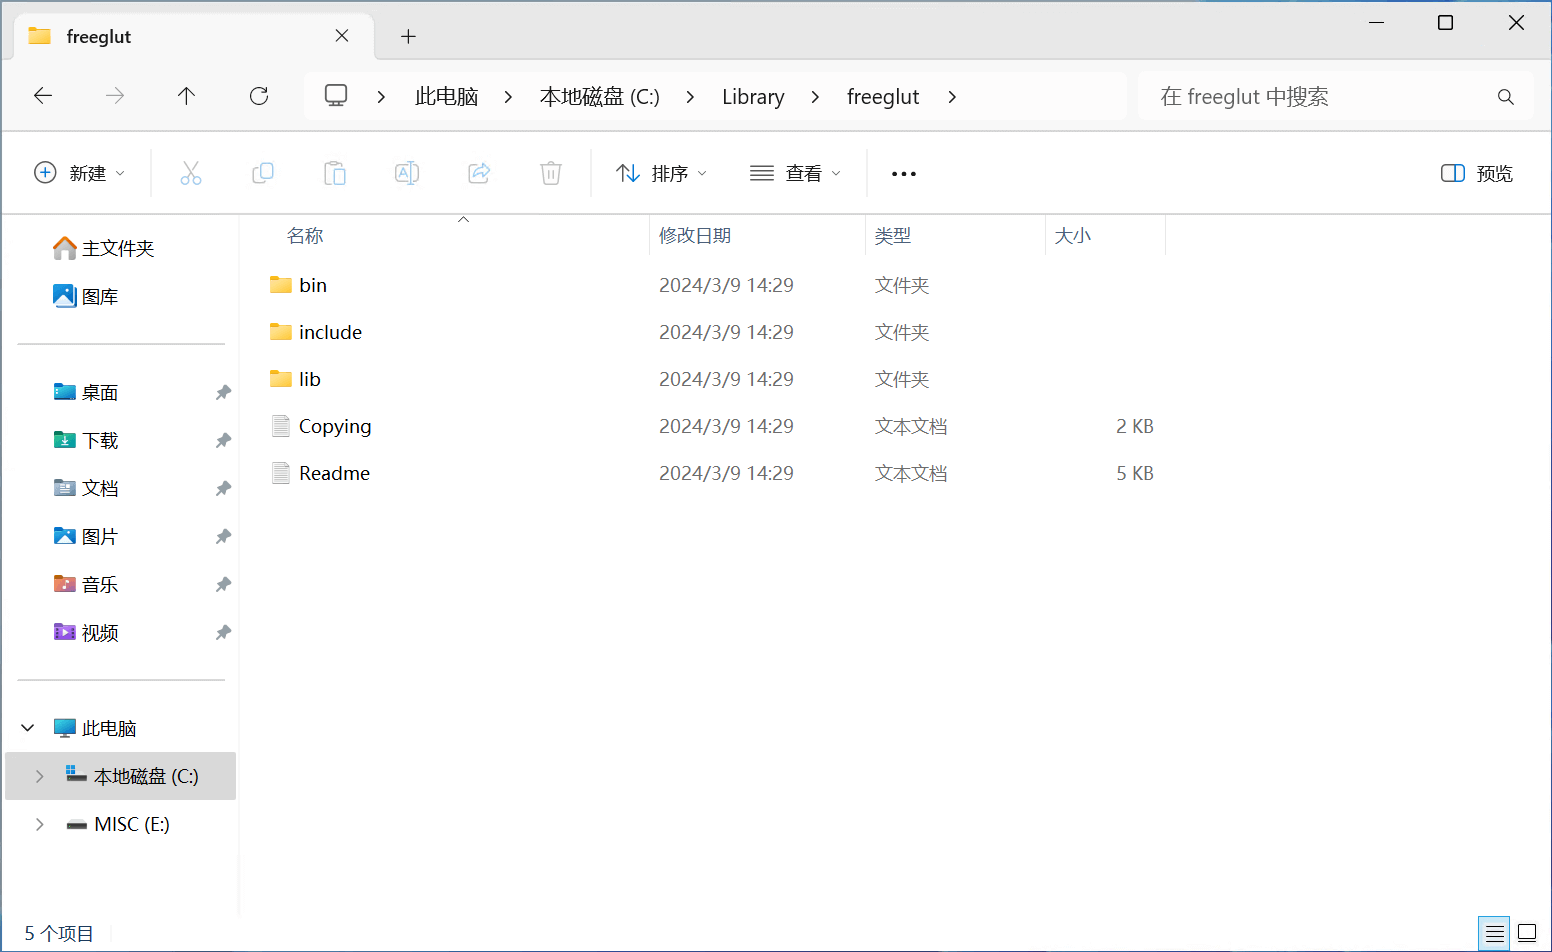Expand the 本地磁盘 (C:) tree node

pyautogui.click(x=40, y=776)
